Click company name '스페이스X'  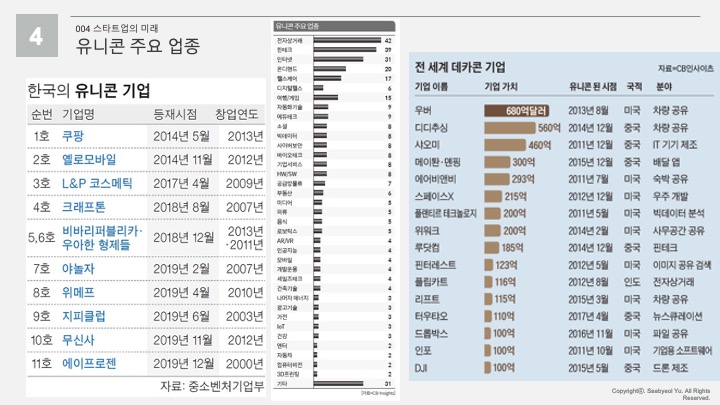[x=434, y=197]
